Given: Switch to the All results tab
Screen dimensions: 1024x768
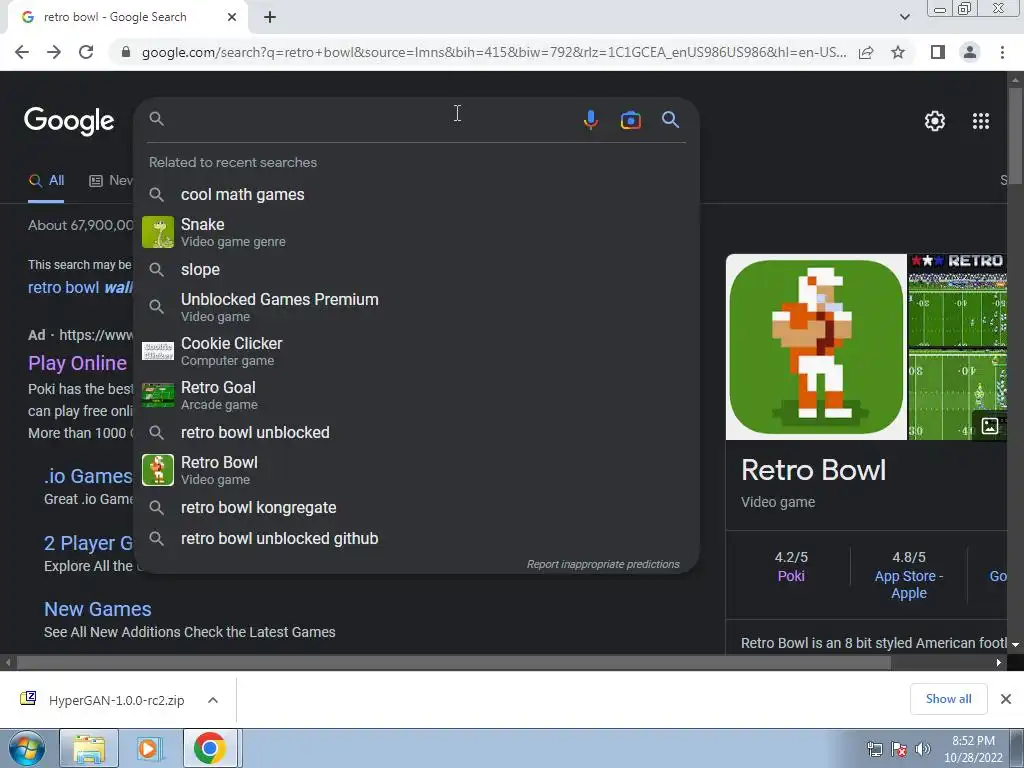Looking at the screenshot, I should click(x=46, y=181).
